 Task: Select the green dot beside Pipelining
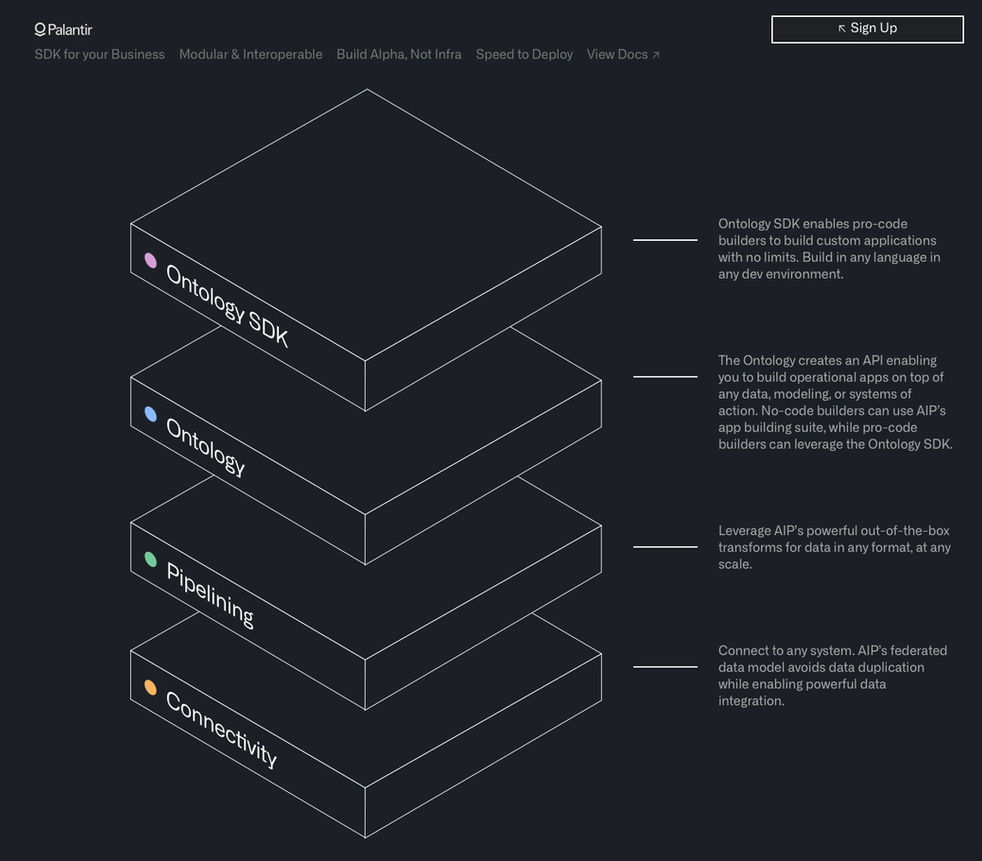150,559
